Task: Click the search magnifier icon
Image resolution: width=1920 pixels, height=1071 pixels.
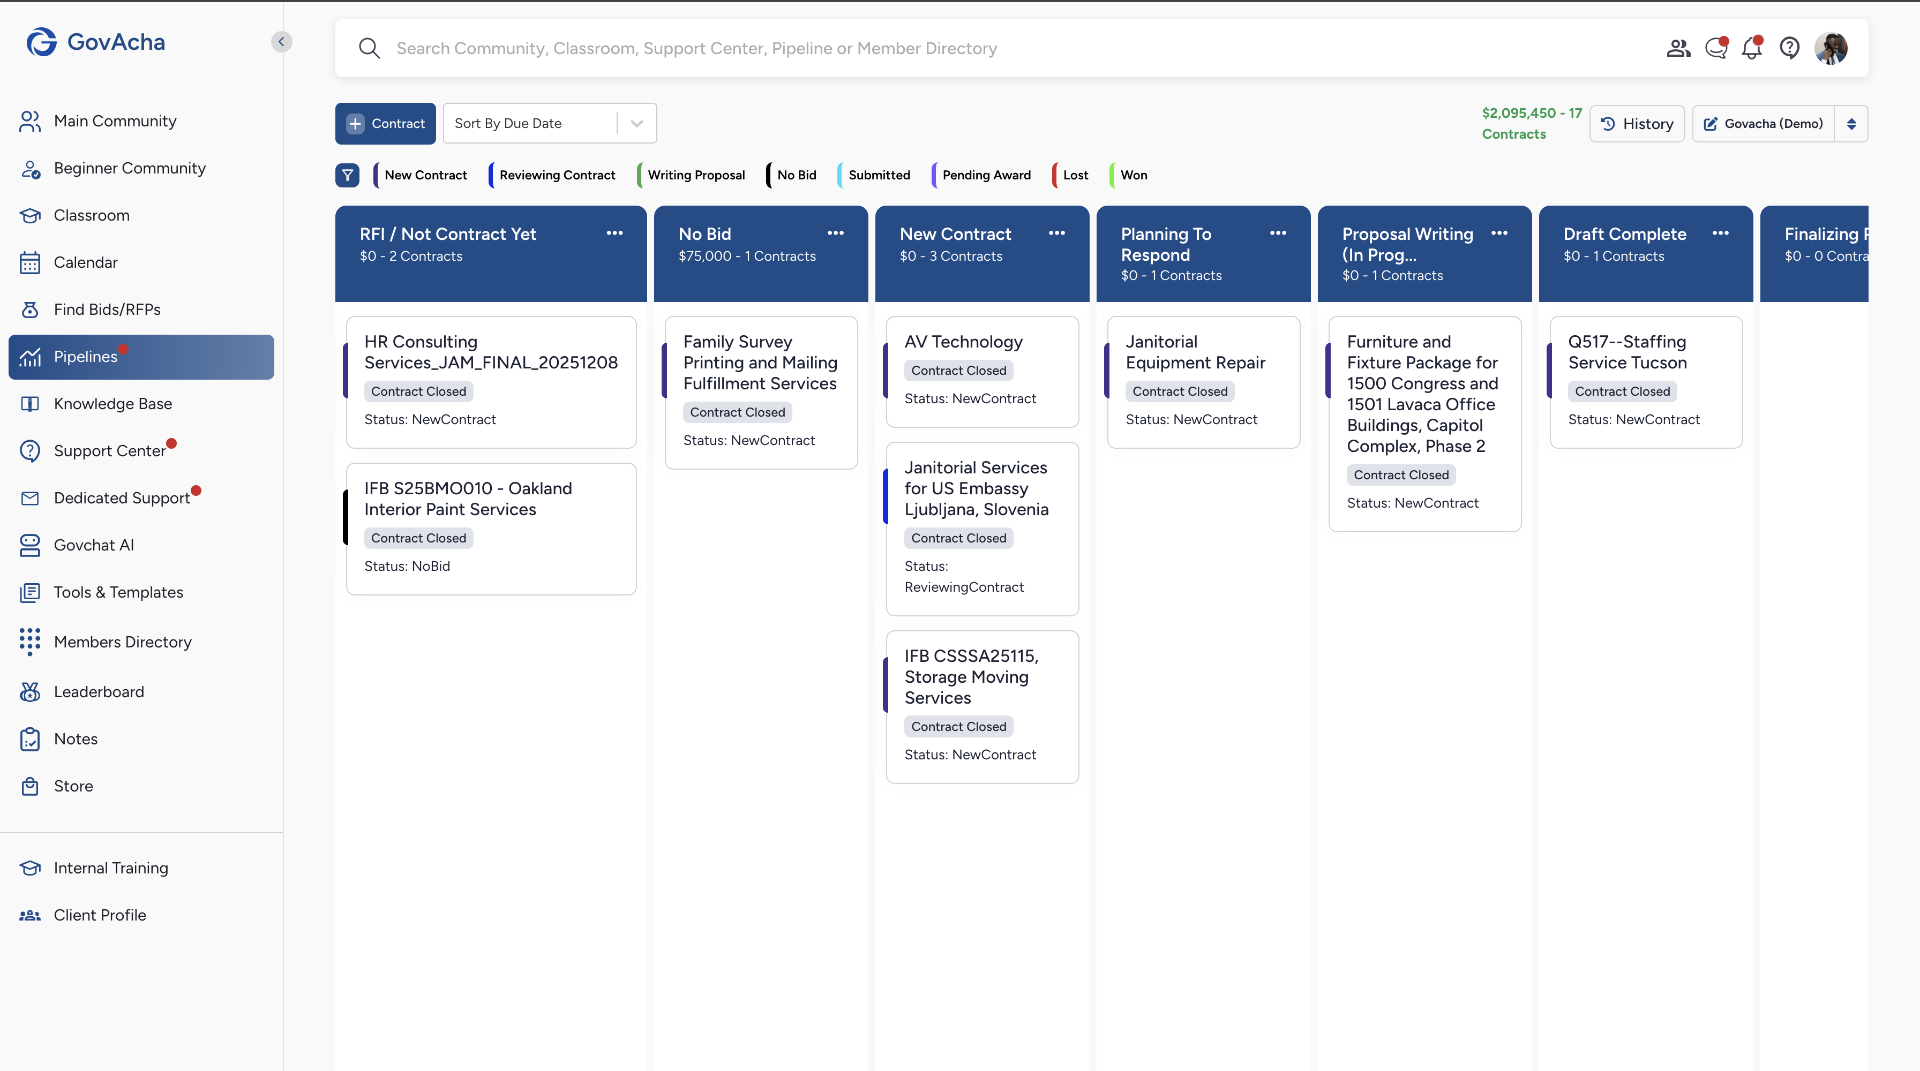Action: point(369,48)
